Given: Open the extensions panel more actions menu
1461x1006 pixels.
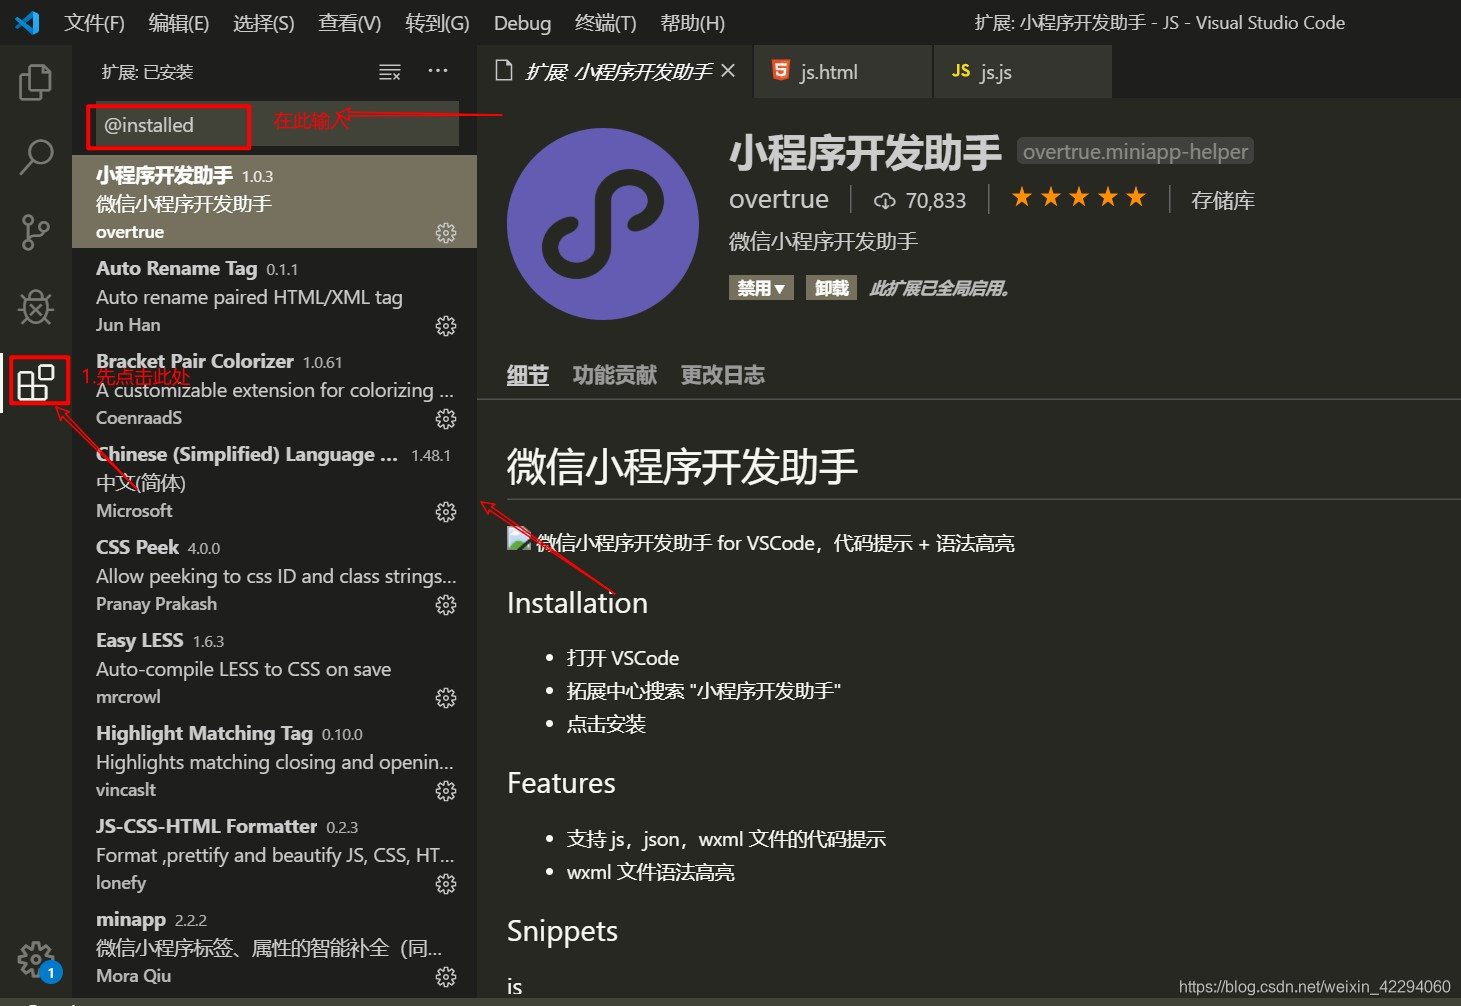Looking at the screenshot, I should 438,71.
